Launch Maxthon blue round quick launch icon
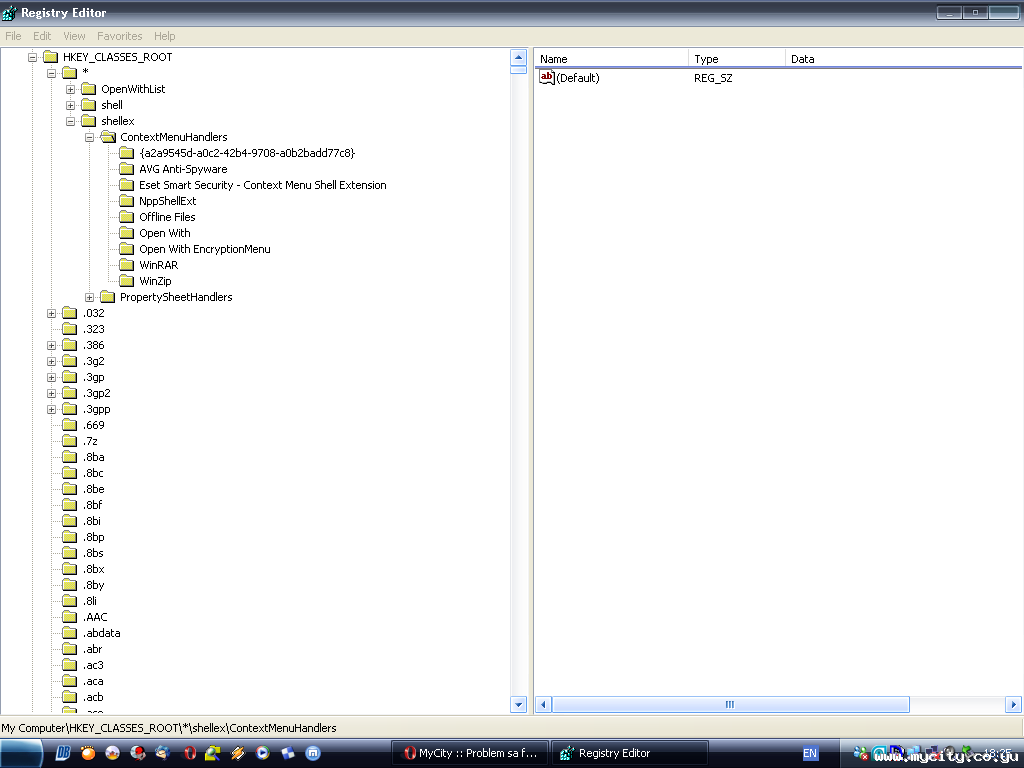1024x768 pixels. coord(313,753)
